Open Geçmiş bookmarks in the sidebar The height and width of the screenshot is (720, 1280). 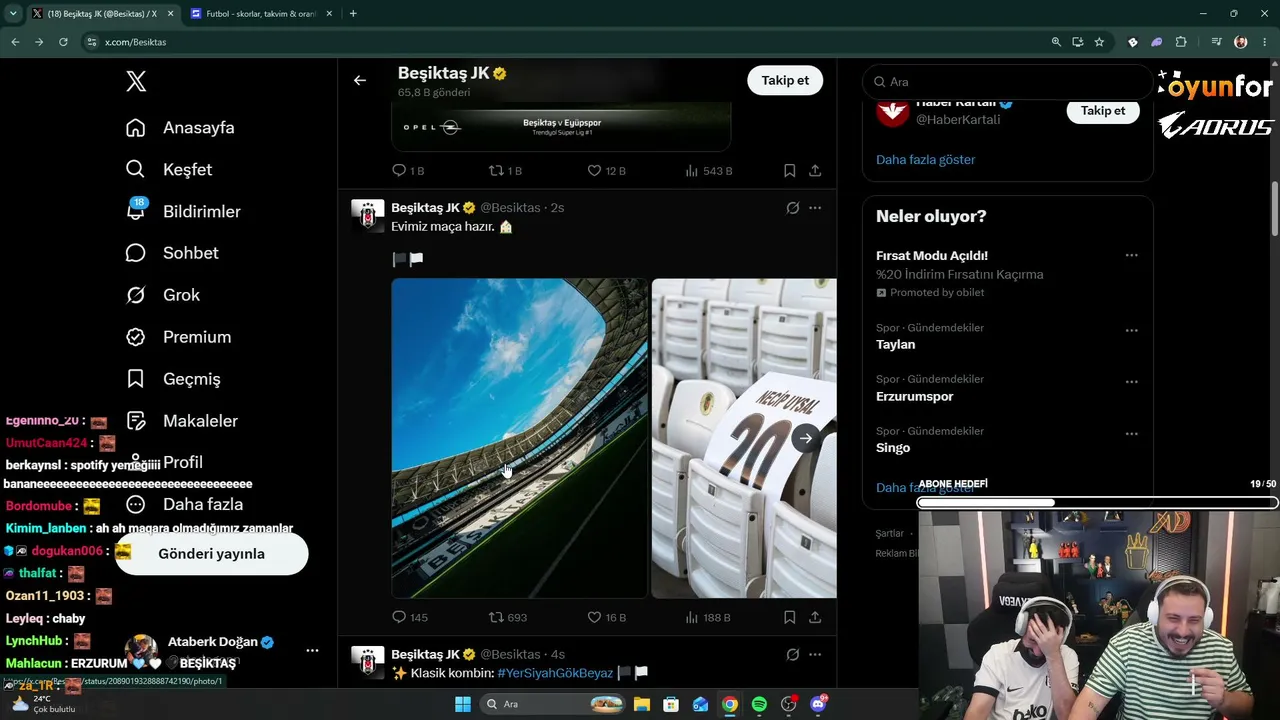[173, 379]
